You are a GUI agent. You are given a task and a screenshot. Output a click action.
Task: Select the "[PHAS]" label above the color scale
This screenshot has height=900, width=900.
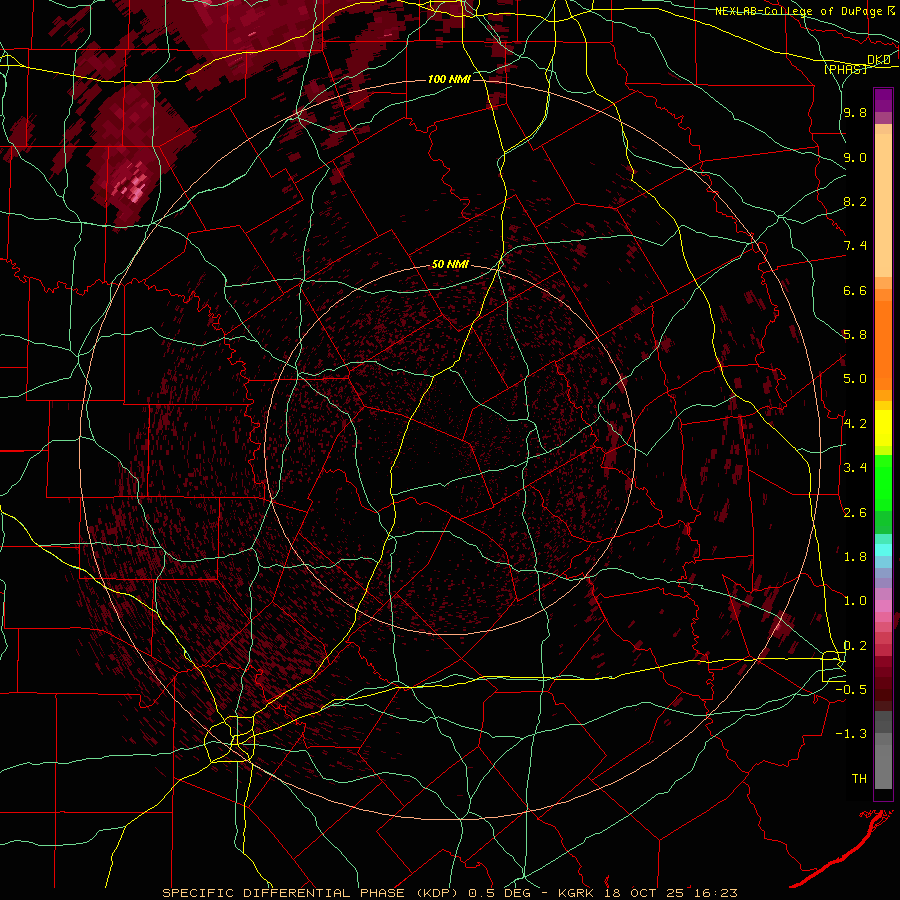point(845,69)
